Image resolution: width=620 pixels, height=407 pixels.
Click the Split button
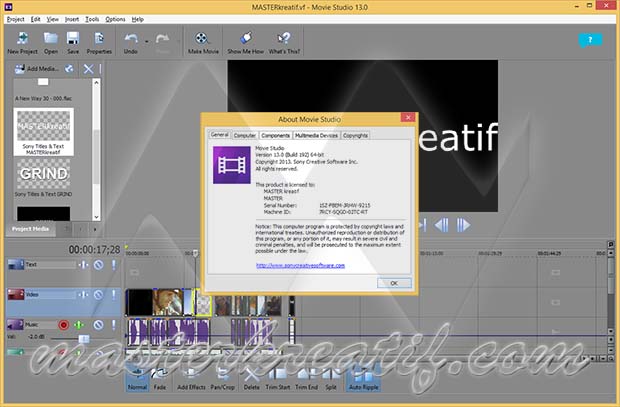pyautogui.click(x=331, y=379)
